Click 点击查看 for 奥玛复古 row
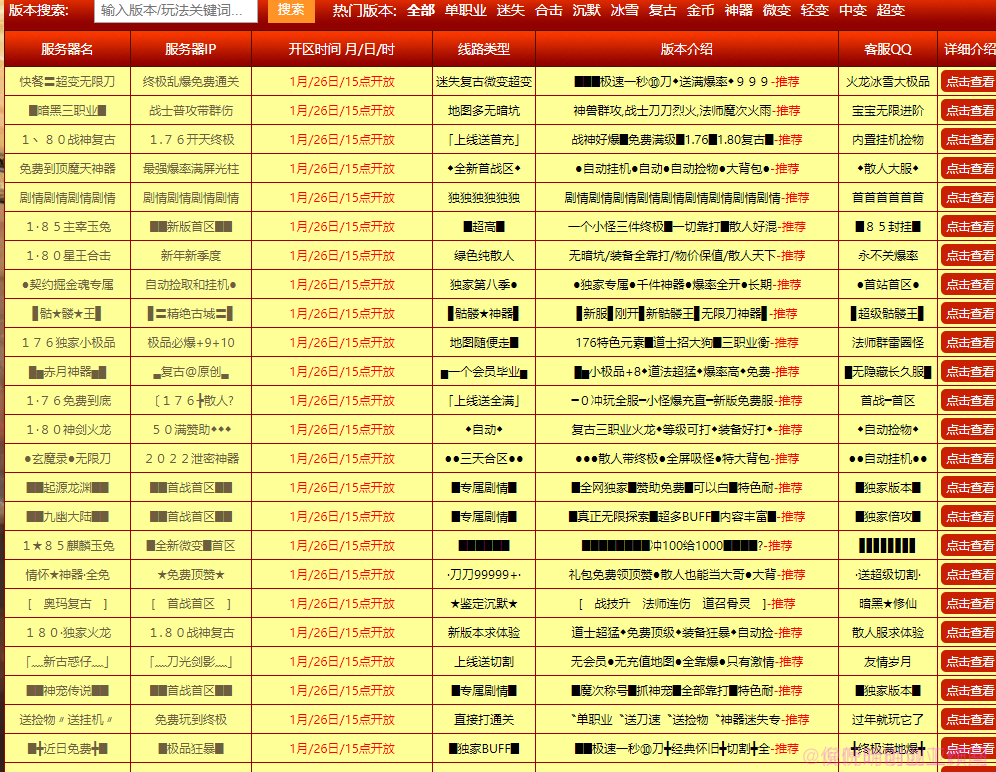The height and width of the screenshot is (772, 996). (x=969, y=604)
